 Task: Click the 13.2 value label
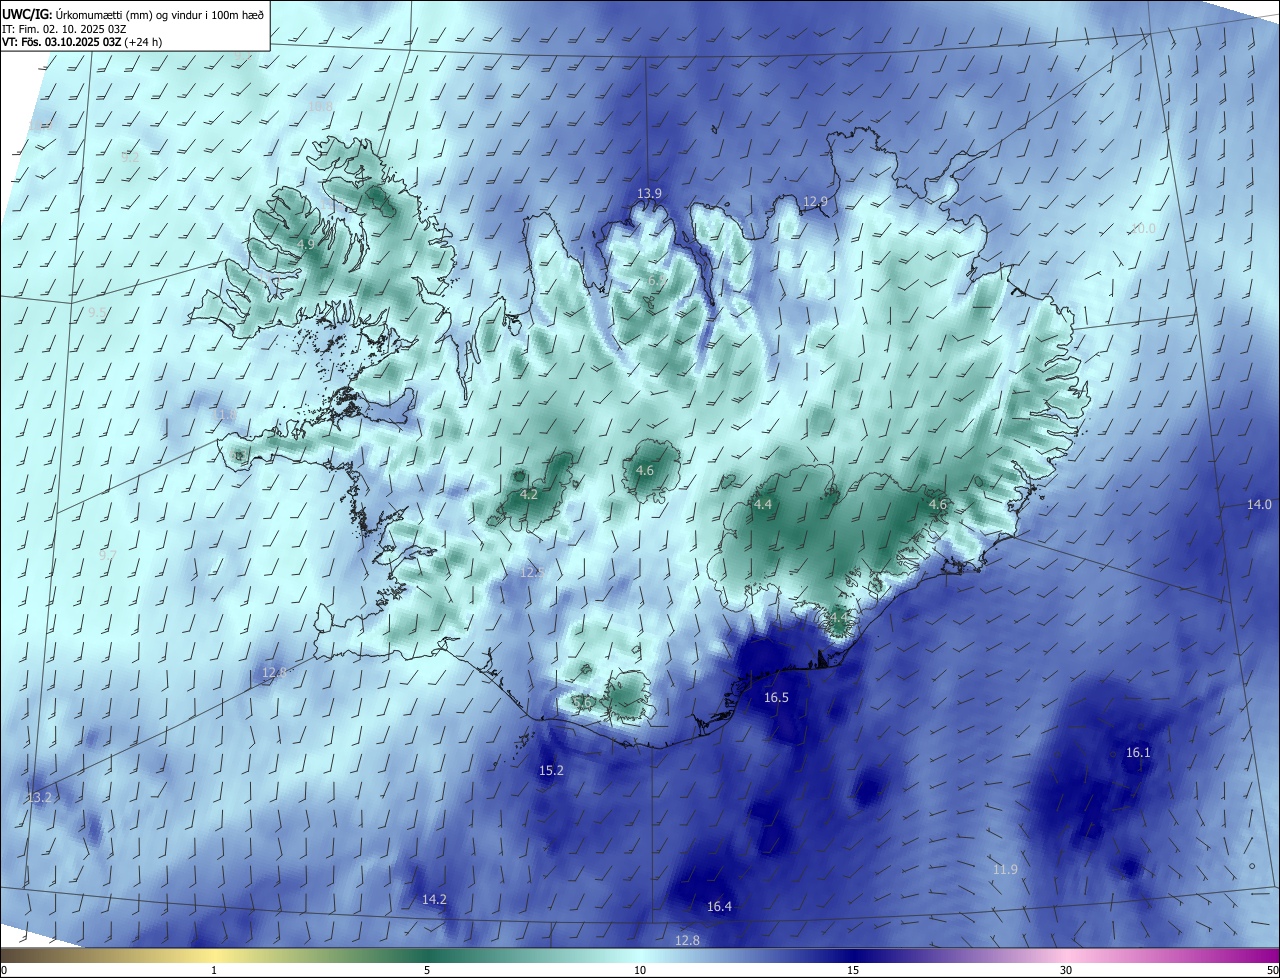[38, 798]
